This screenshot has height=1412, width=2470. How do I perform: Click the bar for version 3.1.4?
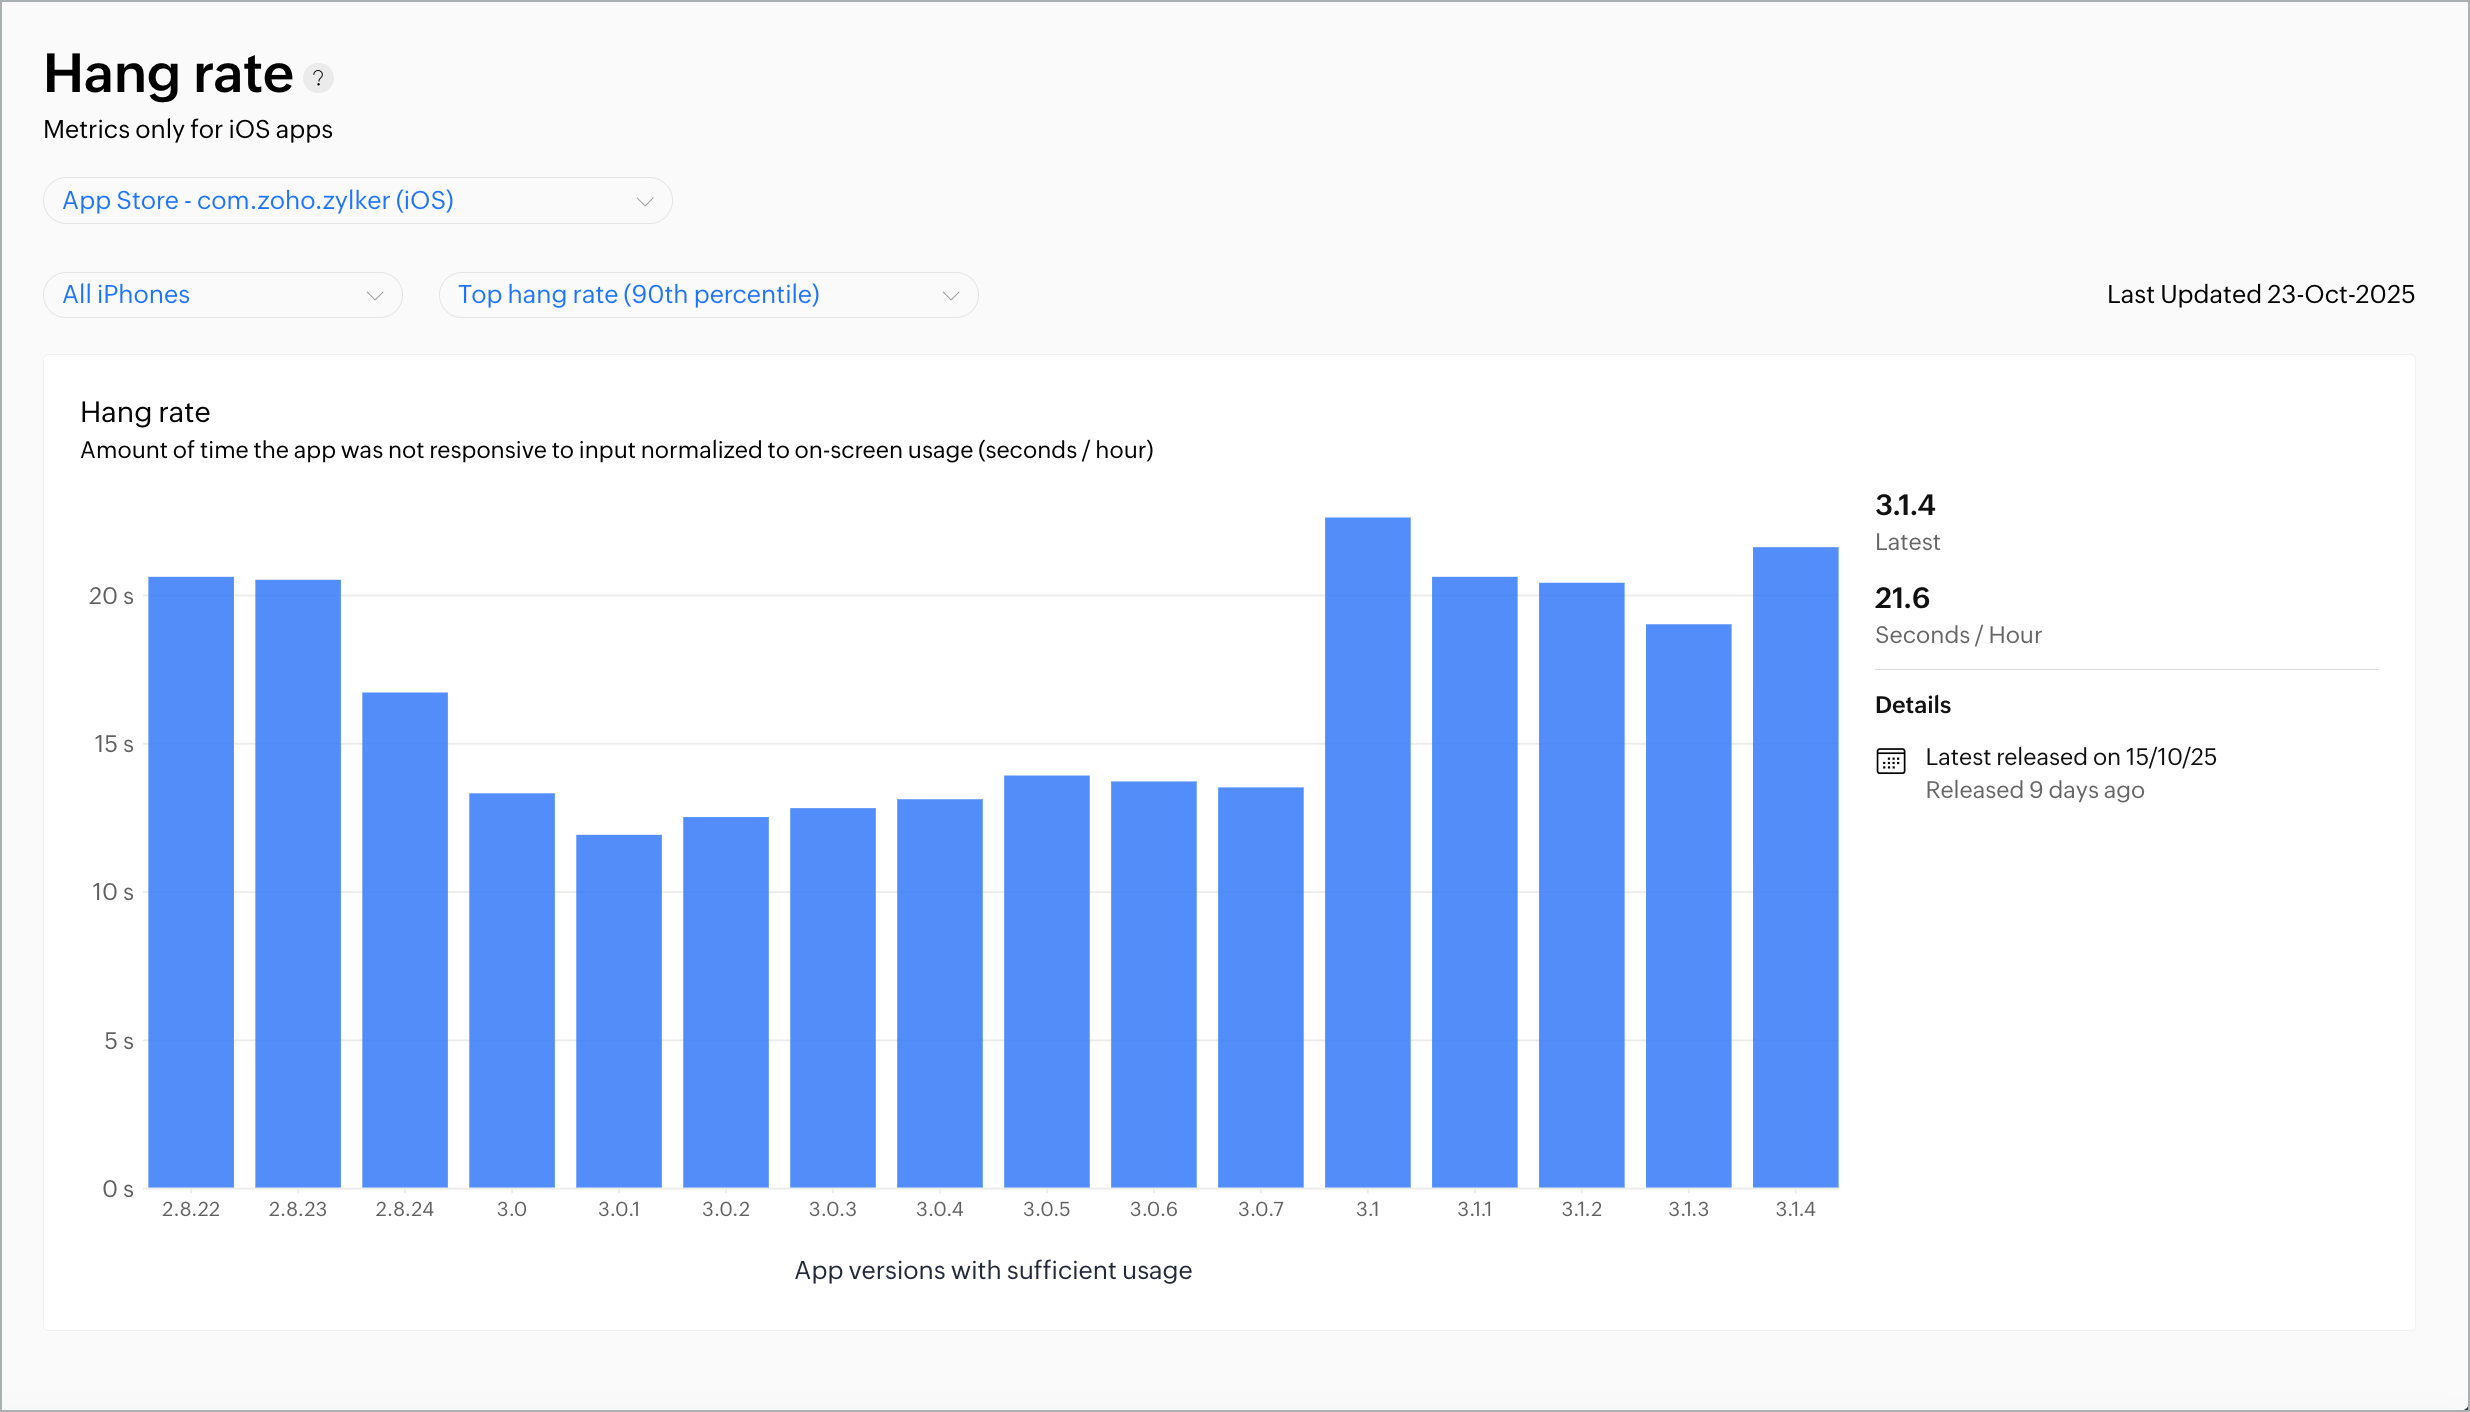pyautogui.click(x=1795, y=867)
